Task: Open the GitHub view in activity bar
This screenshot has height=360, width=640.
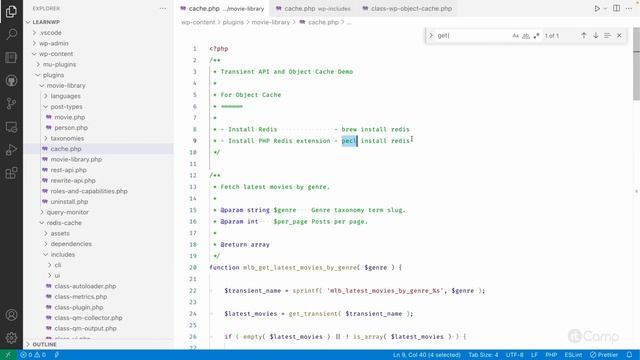Action: (x=11, y=80)
